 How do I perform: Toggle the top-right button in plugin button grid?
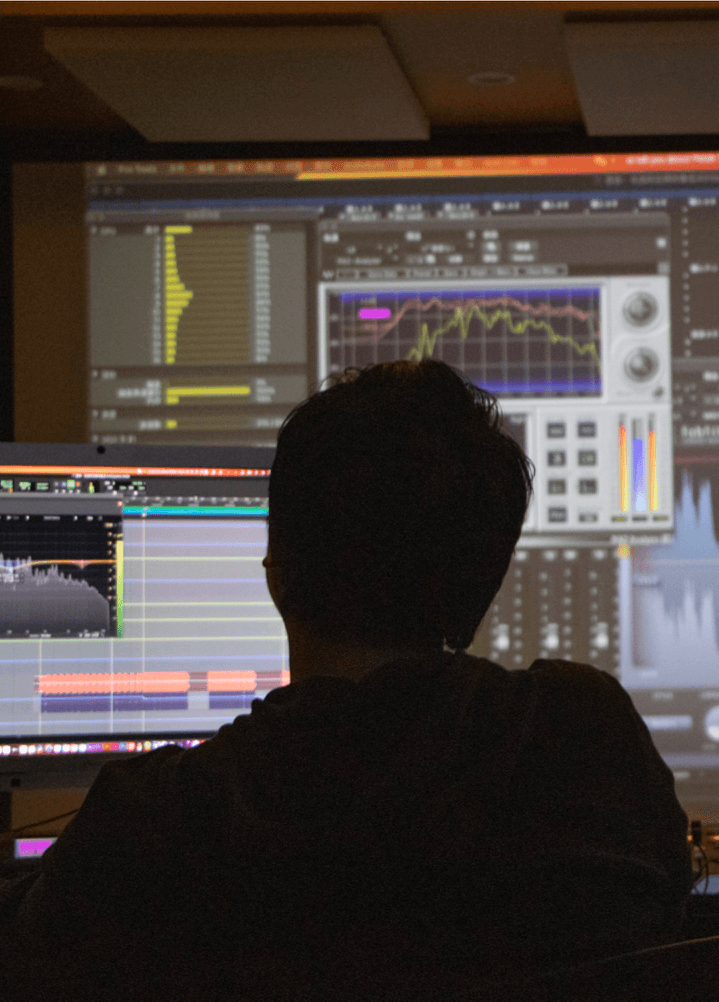[x=586, y=430]
